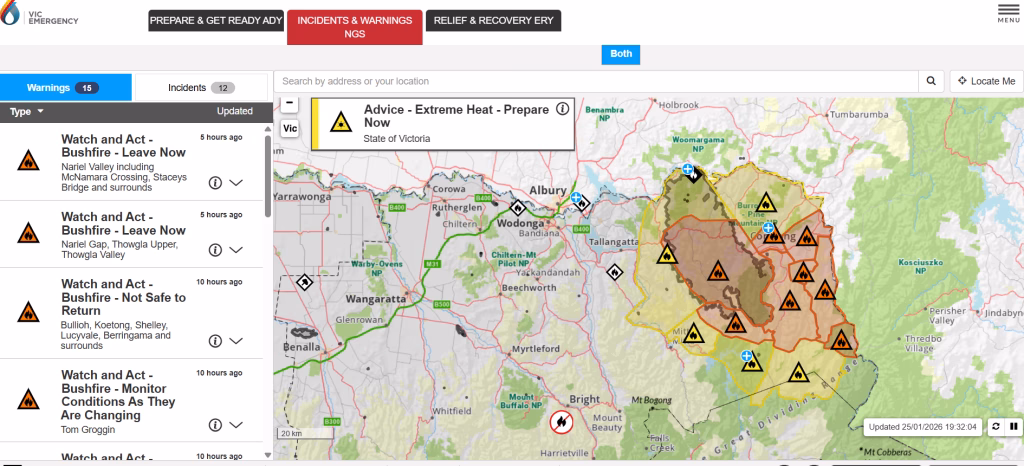Pause automatic map updates
Screen dimensions: 1024x466
click(1013, 426)
